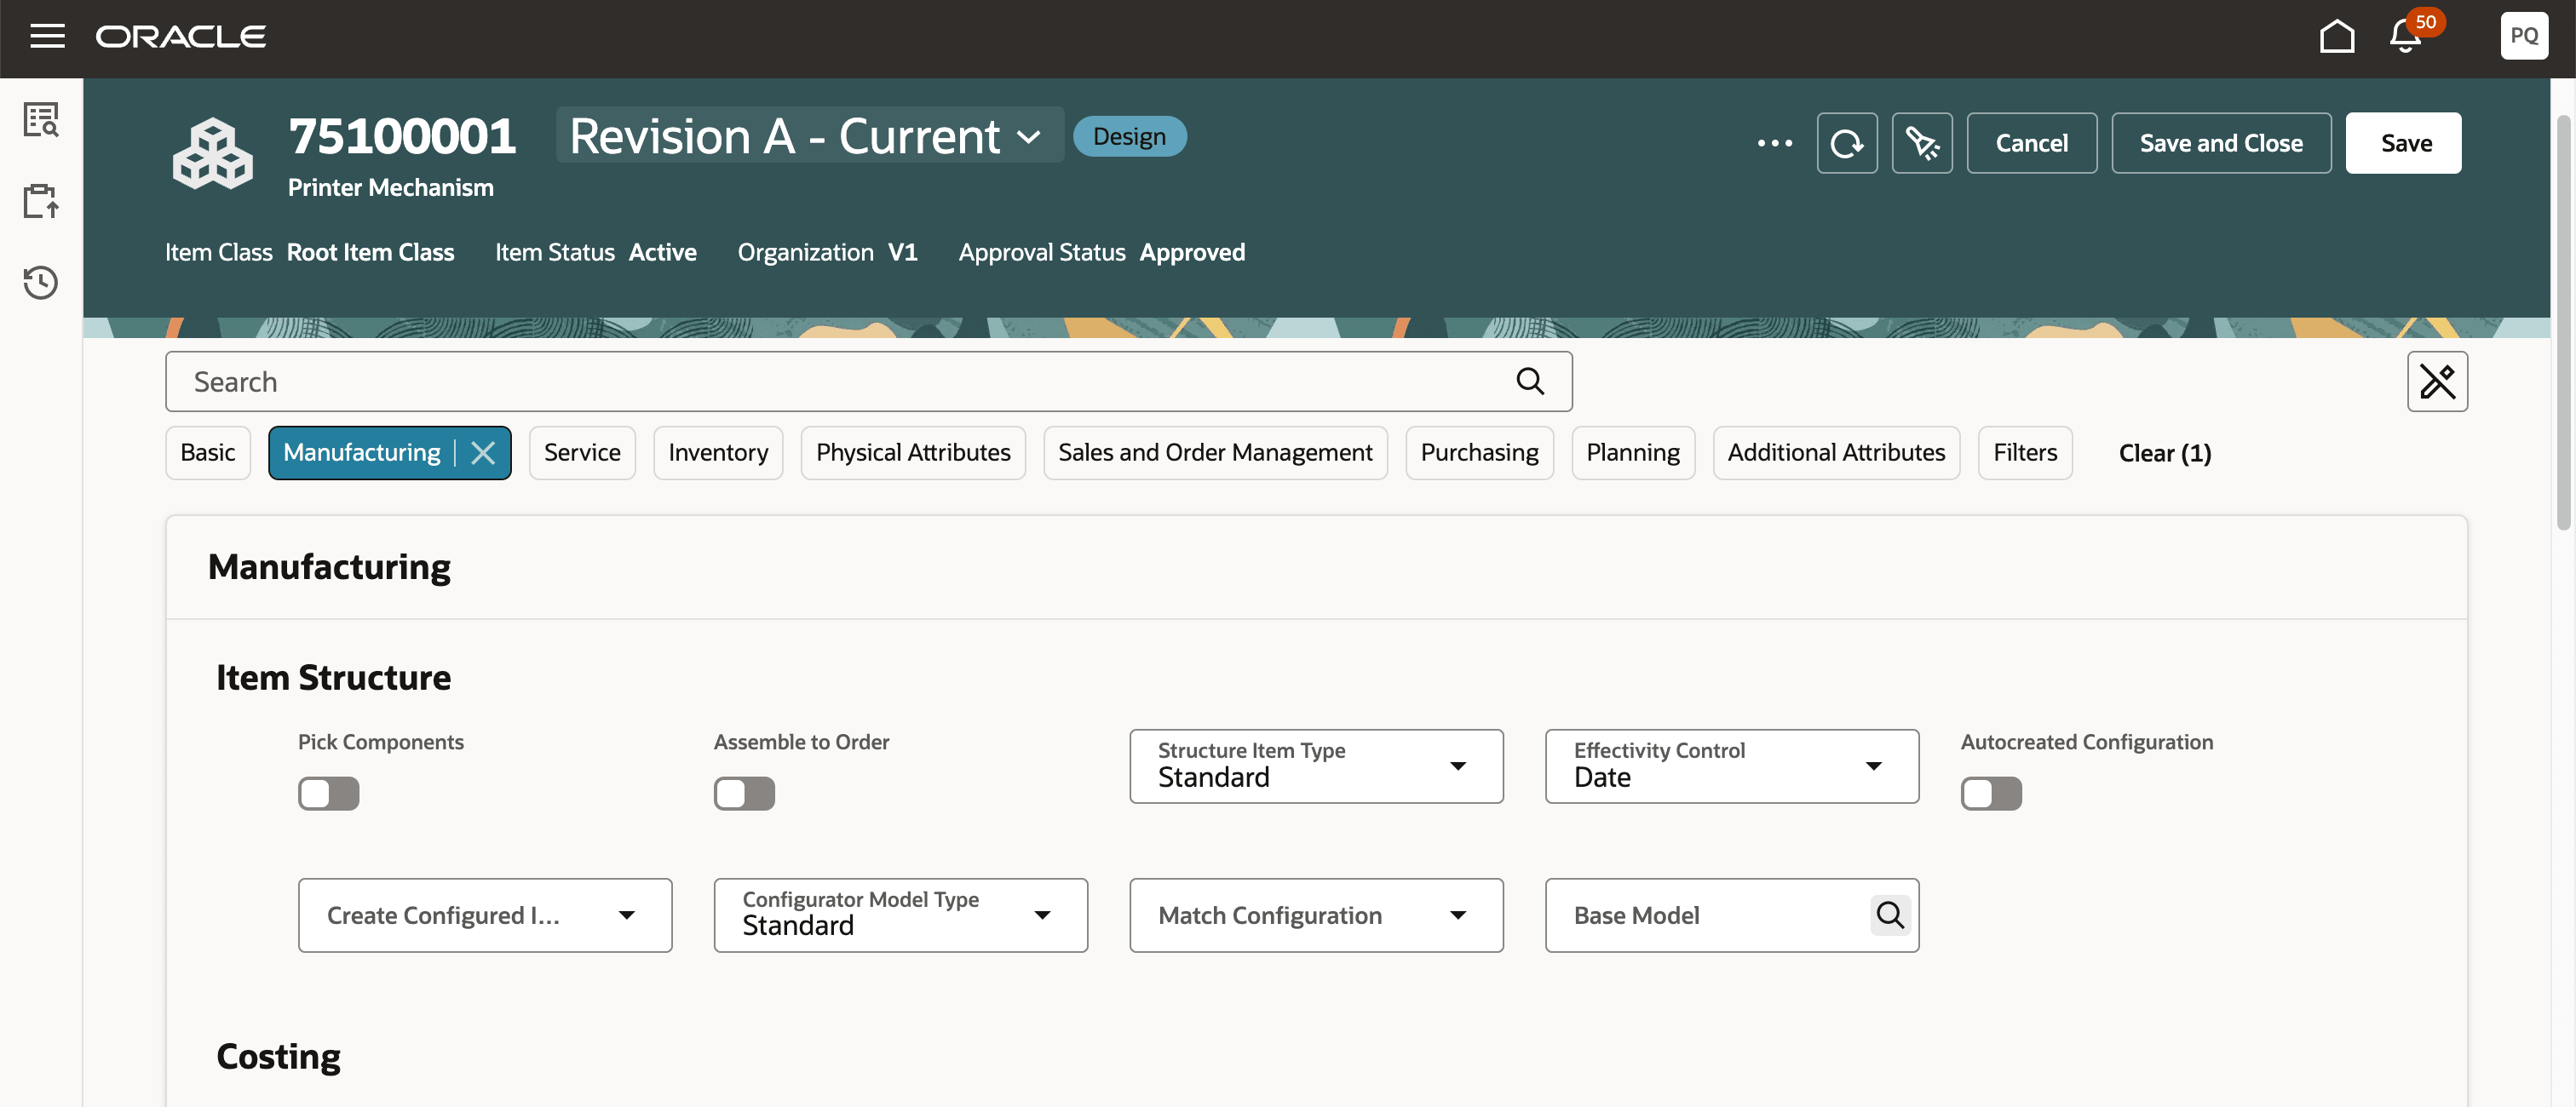This screenshot has height=1107, width=2576.
Task: Open notifications bell with 50 badge
Action: coord(2405,36)
